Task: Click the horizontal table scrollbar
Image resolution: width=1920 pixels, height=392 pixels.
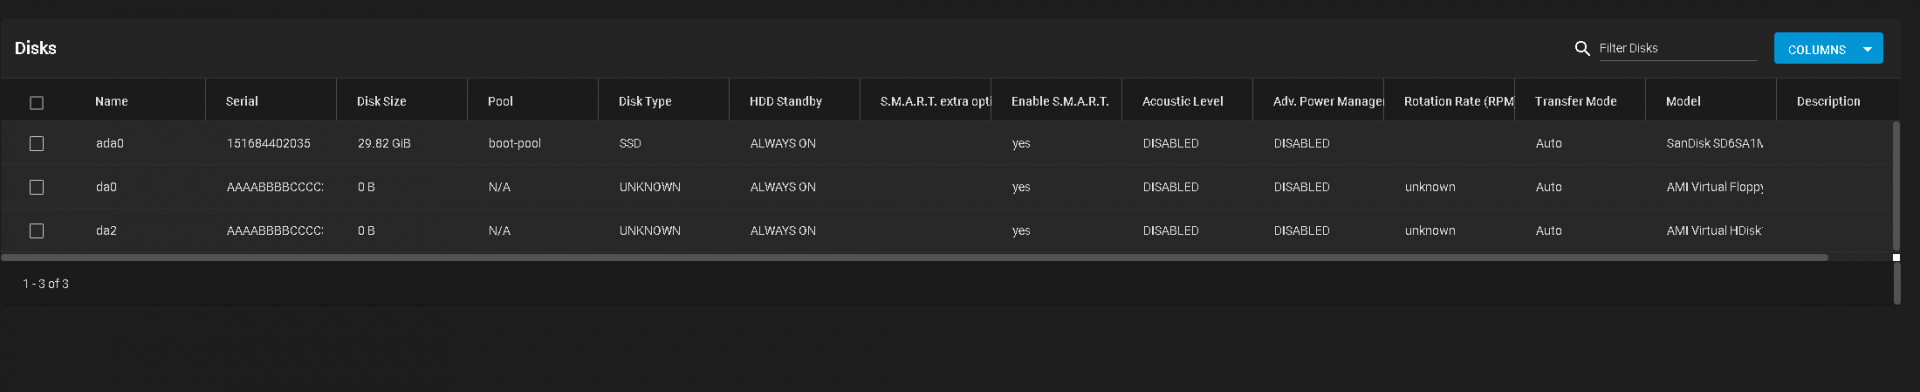Action: tap(914, 257)
